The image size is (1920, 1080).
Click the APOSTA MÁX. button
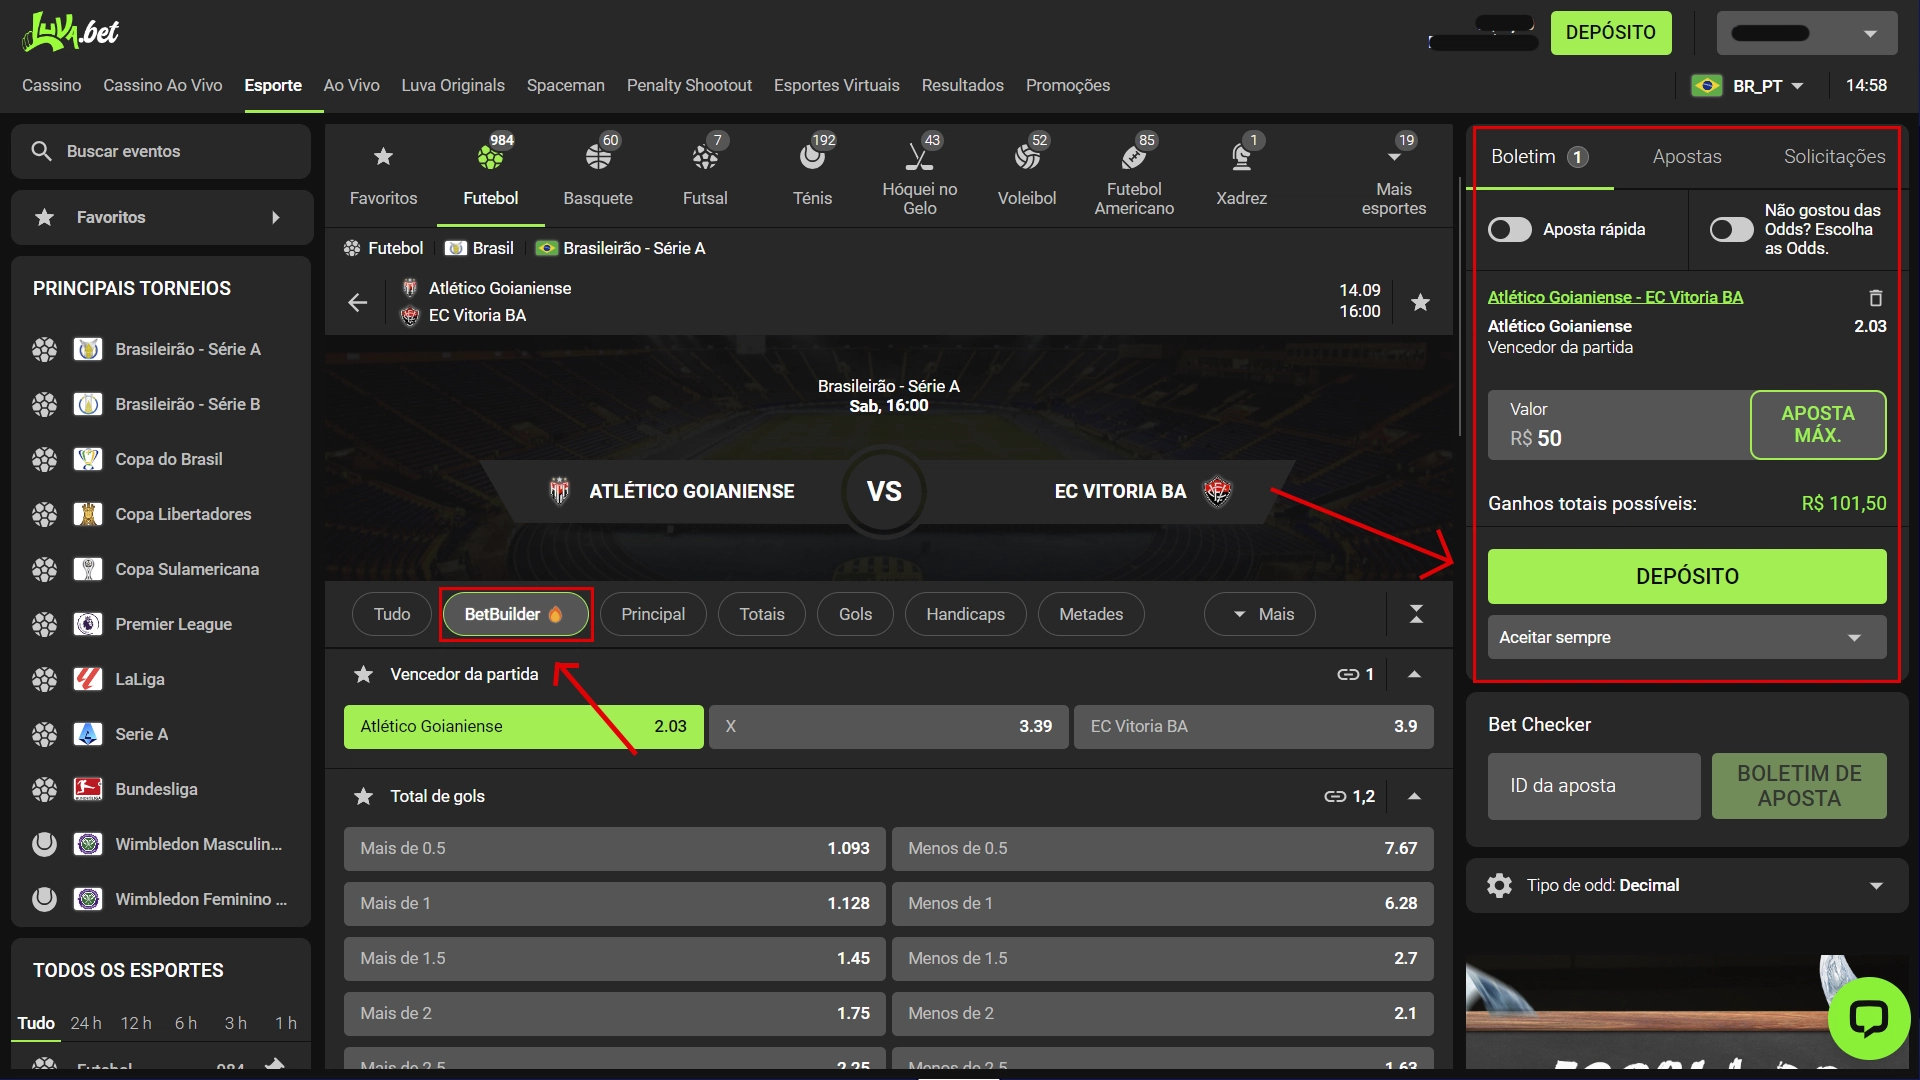point(1817,425)
